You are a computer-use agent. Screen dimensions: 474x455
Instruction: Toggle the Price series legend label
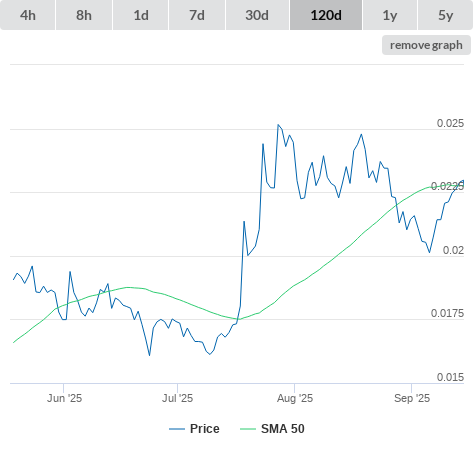pos(205,429)
